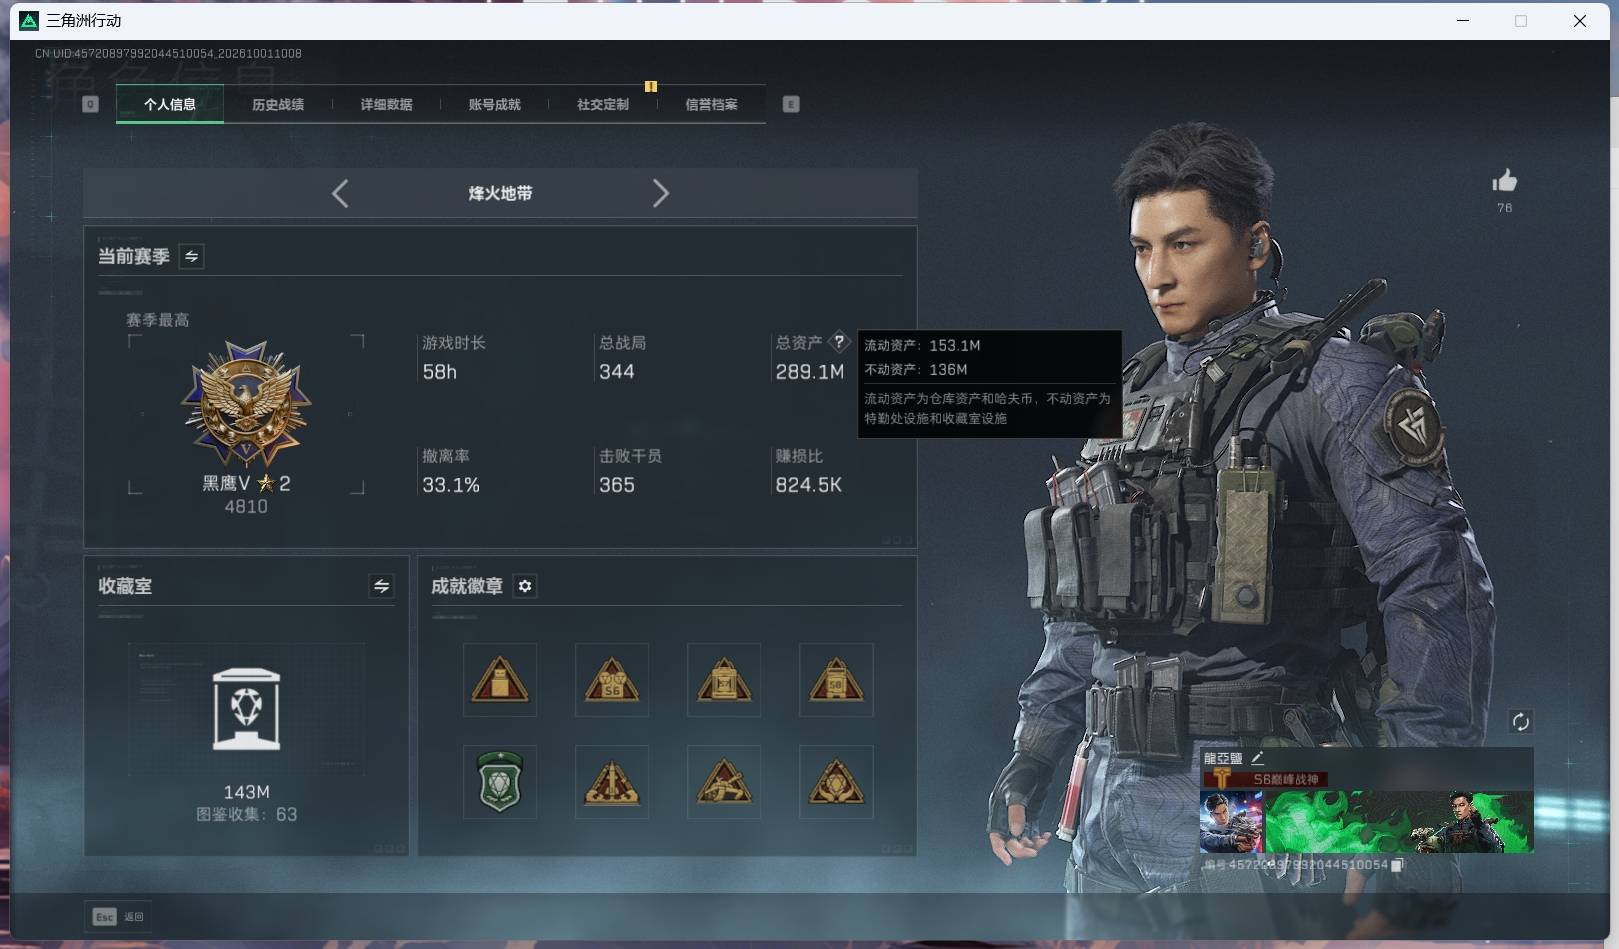Click the 图鉴收集: 63 text

[246, 814]
